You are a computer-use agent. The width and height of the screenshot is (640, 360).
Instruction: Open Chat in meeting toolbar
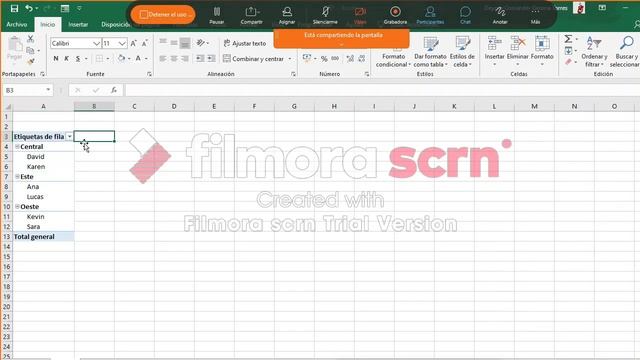tap(465, 15)
